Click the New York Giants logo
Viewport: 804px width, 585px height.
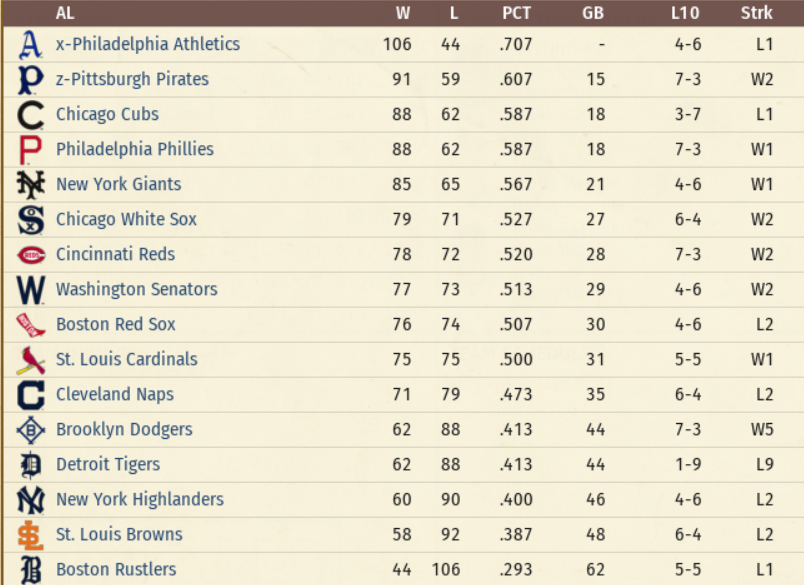31,185
